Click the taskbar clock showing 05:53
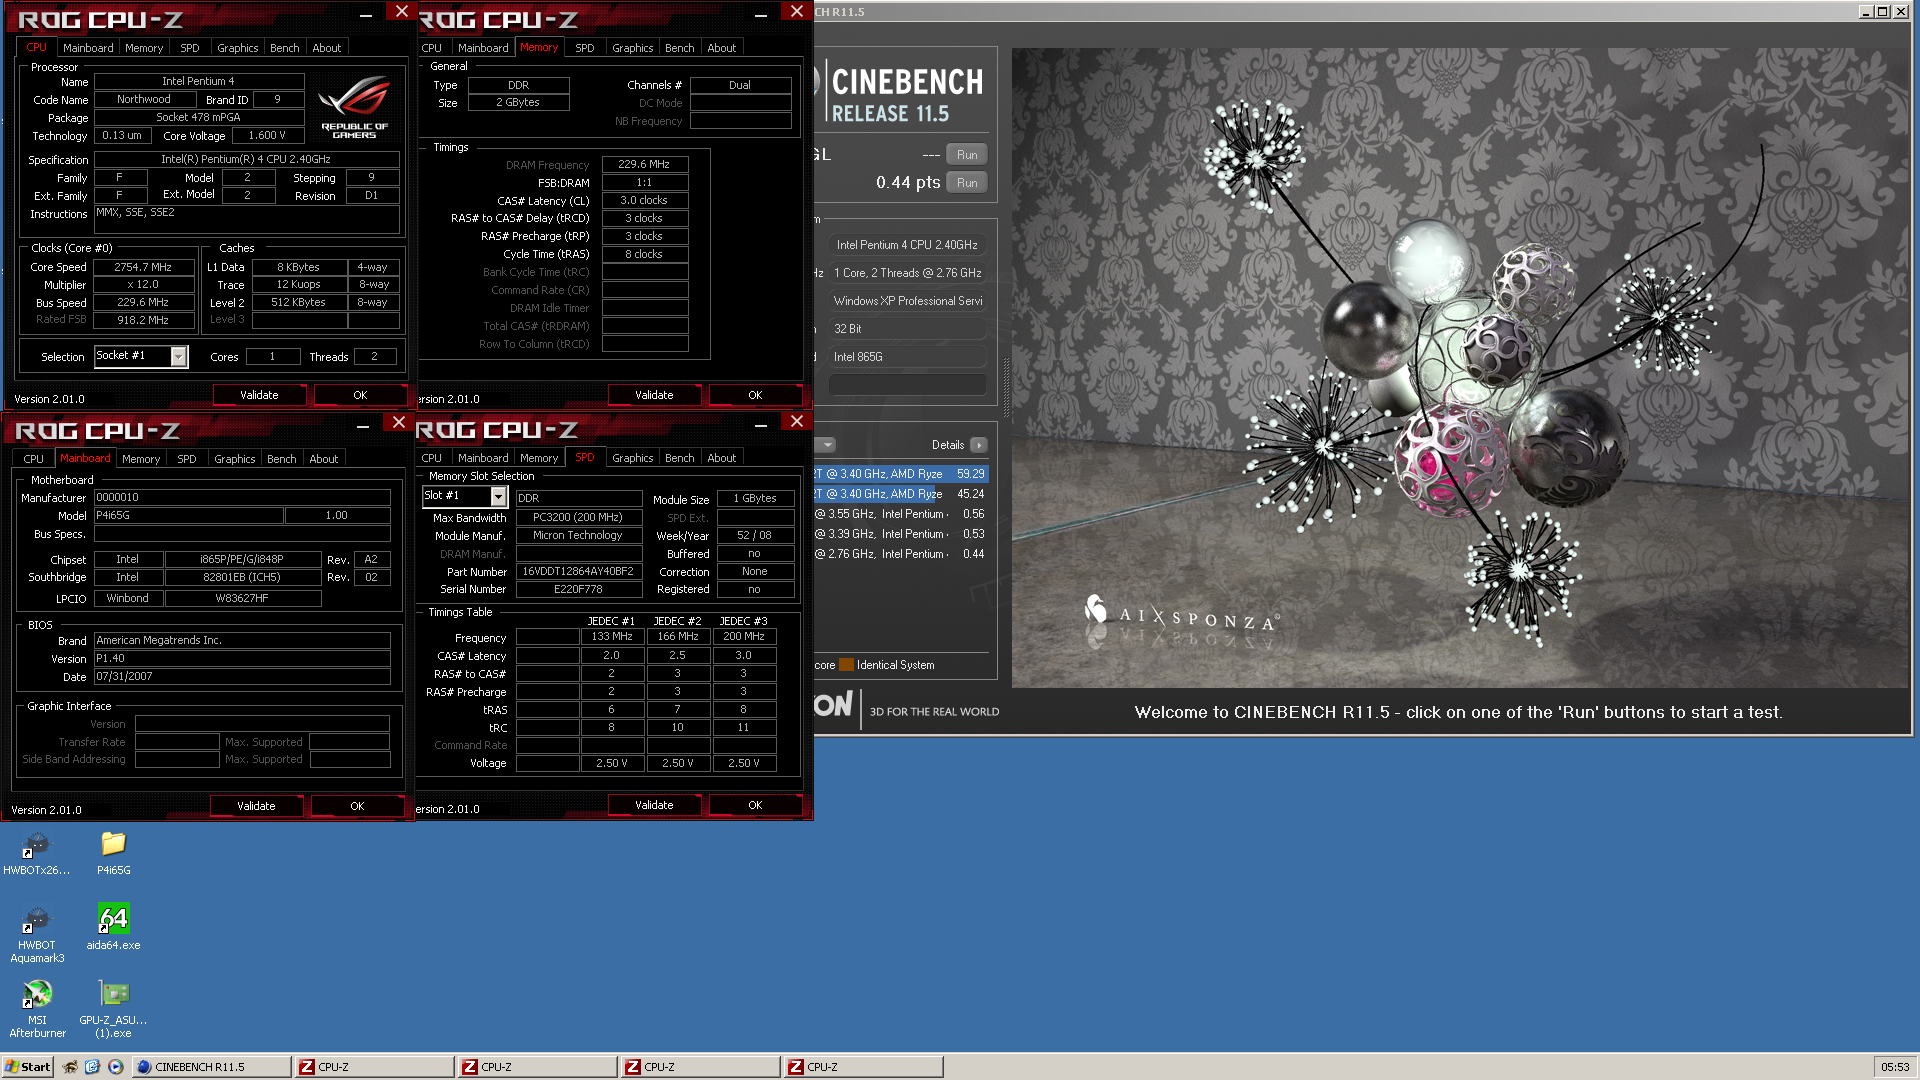 point(1895,1067)
